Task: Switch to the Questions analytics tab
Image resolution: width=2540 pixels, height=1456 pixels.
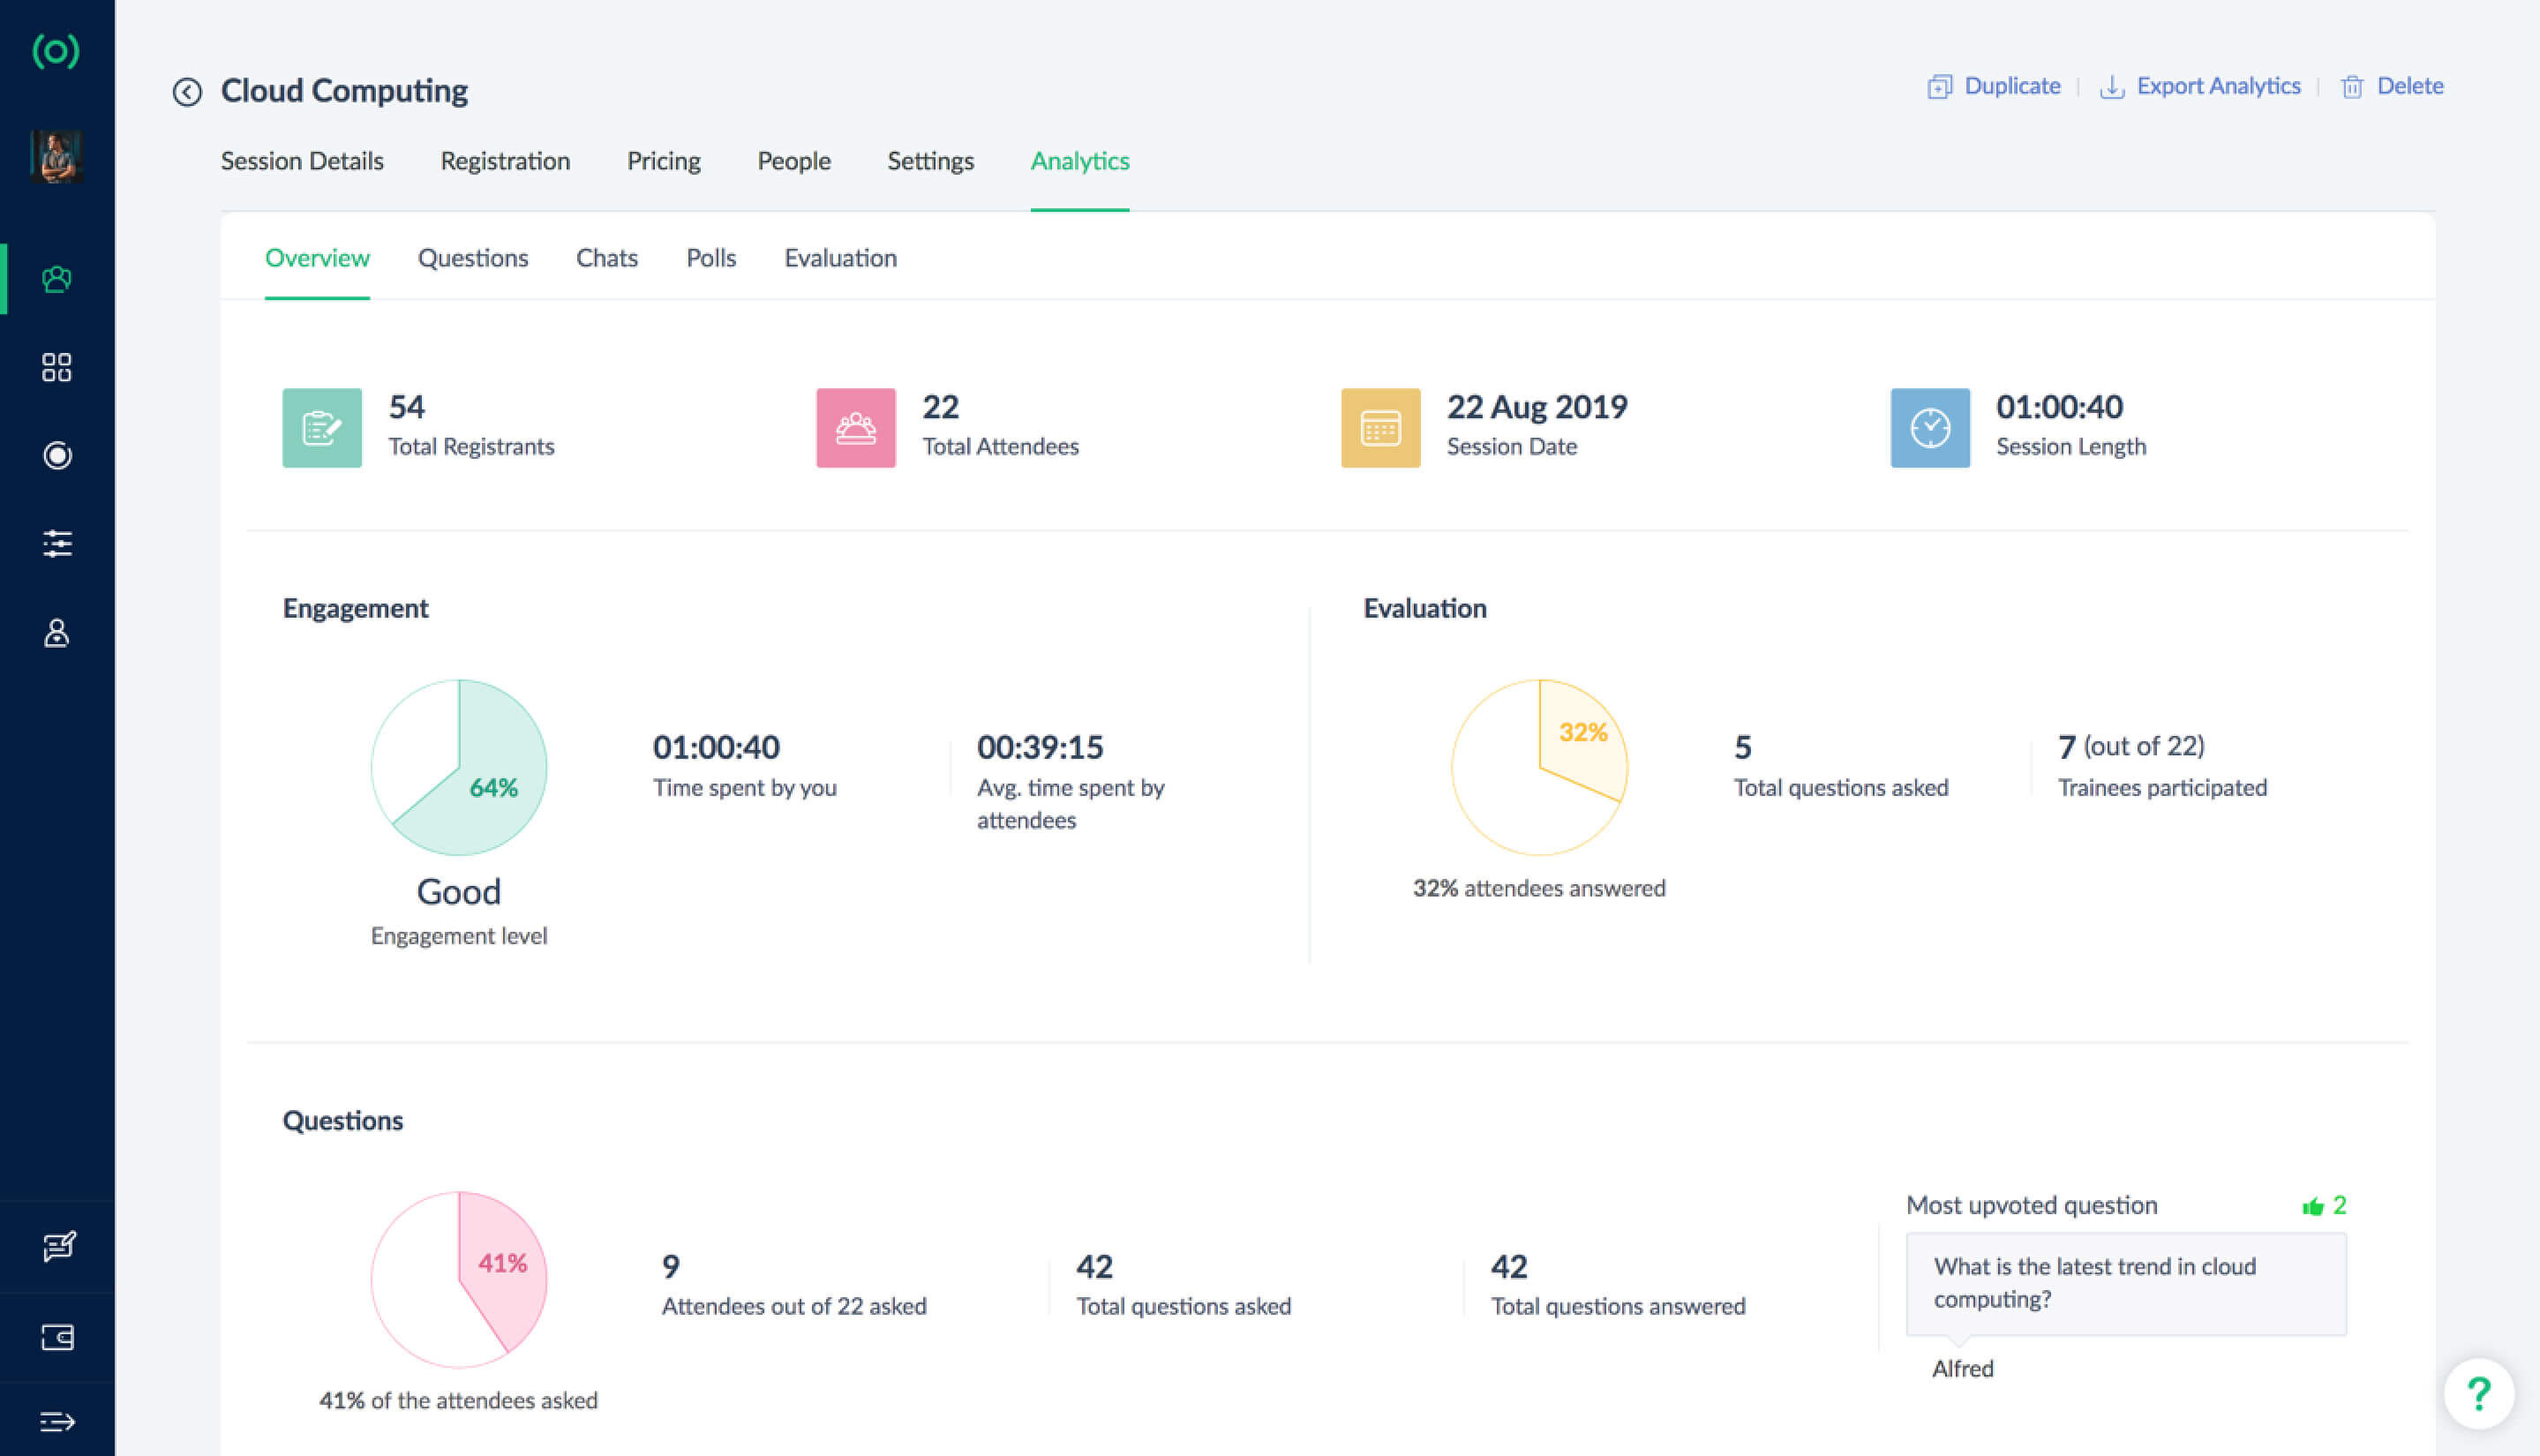Action: [473, 256]
